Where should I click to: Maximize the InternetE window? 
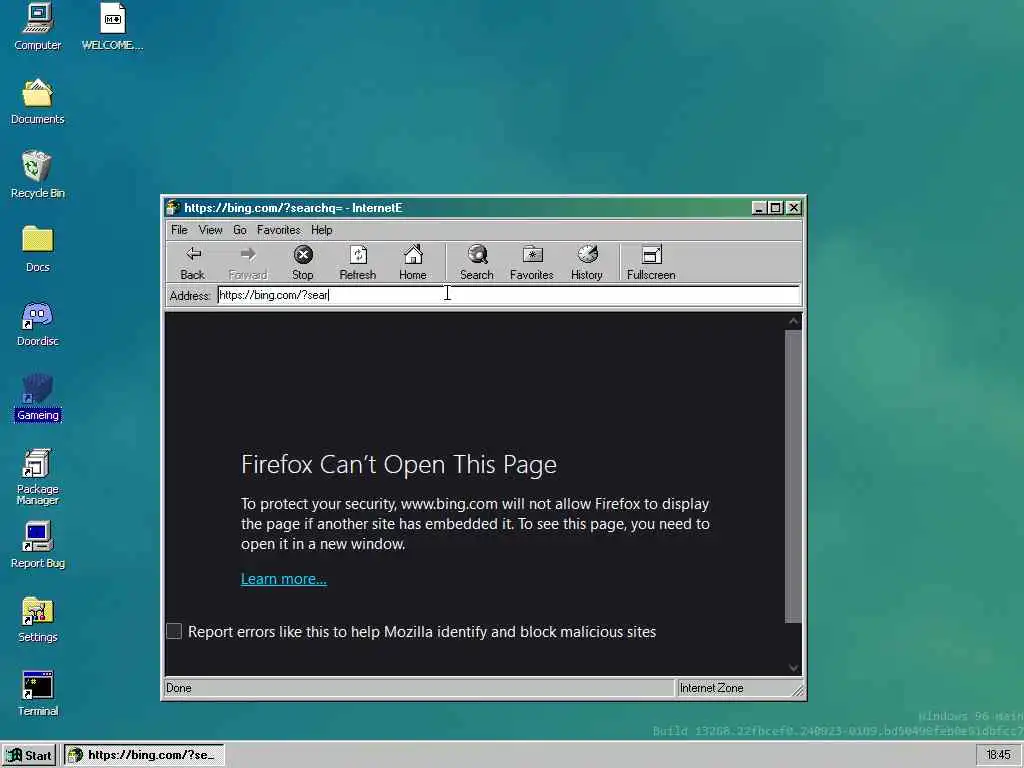click(x=775, y=208)
